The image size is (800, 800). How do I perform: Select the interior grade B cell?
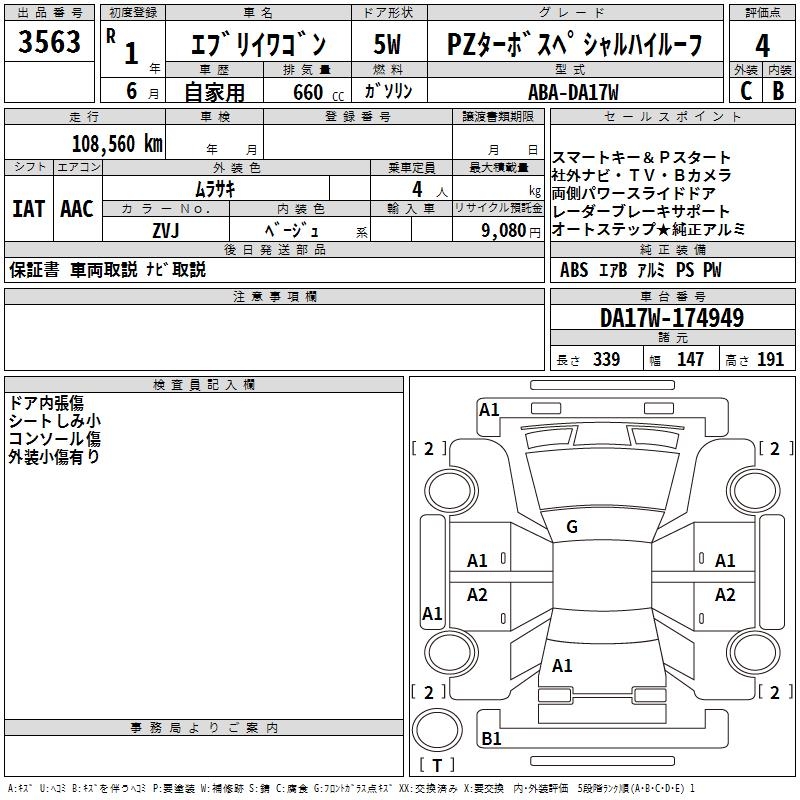coord(779,91)
